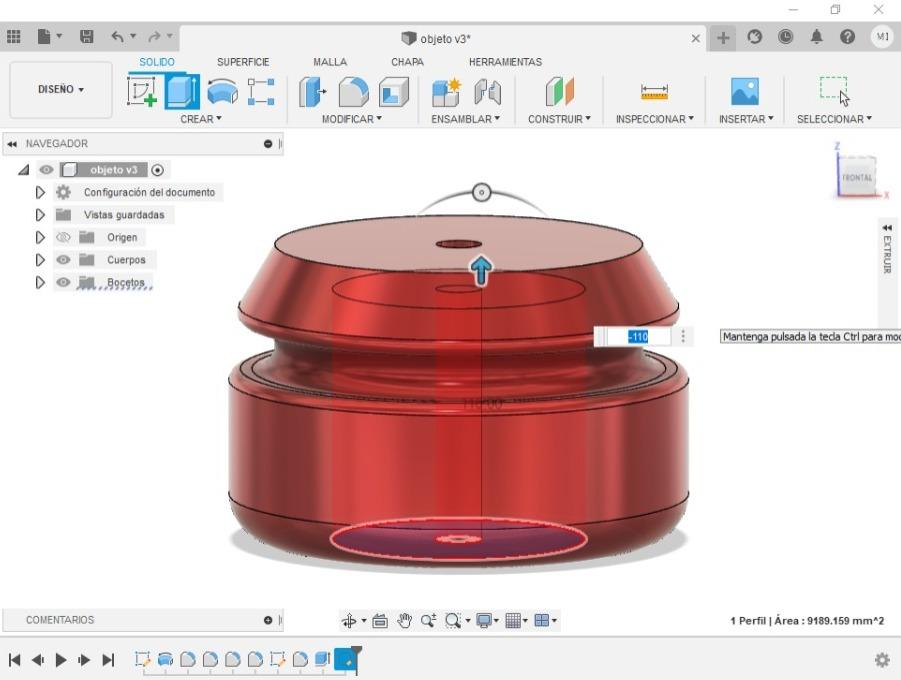Switch to the CHAPA tab
The image size is (901, 680).
click(x=407, y=62)
